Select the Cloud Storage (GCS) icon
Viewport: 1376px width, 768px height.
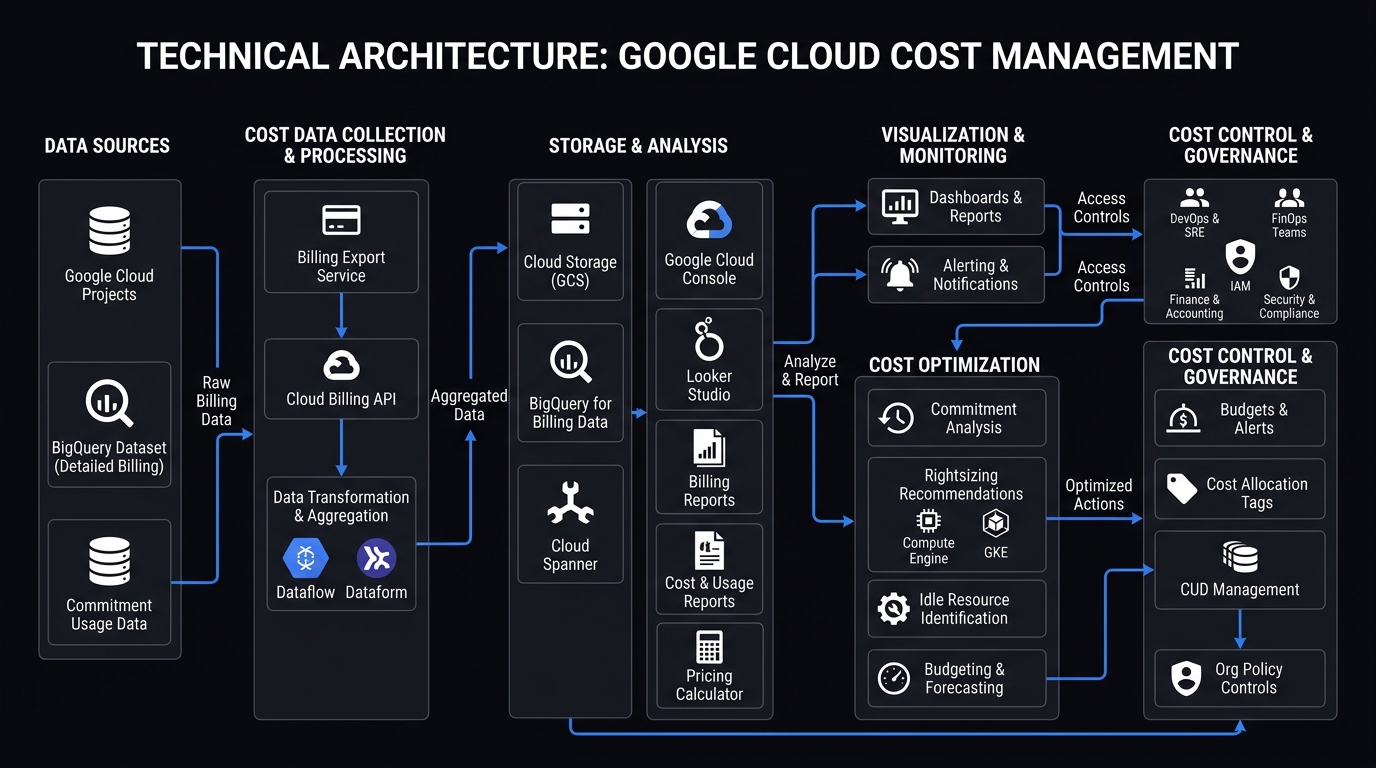click(570, 220)
